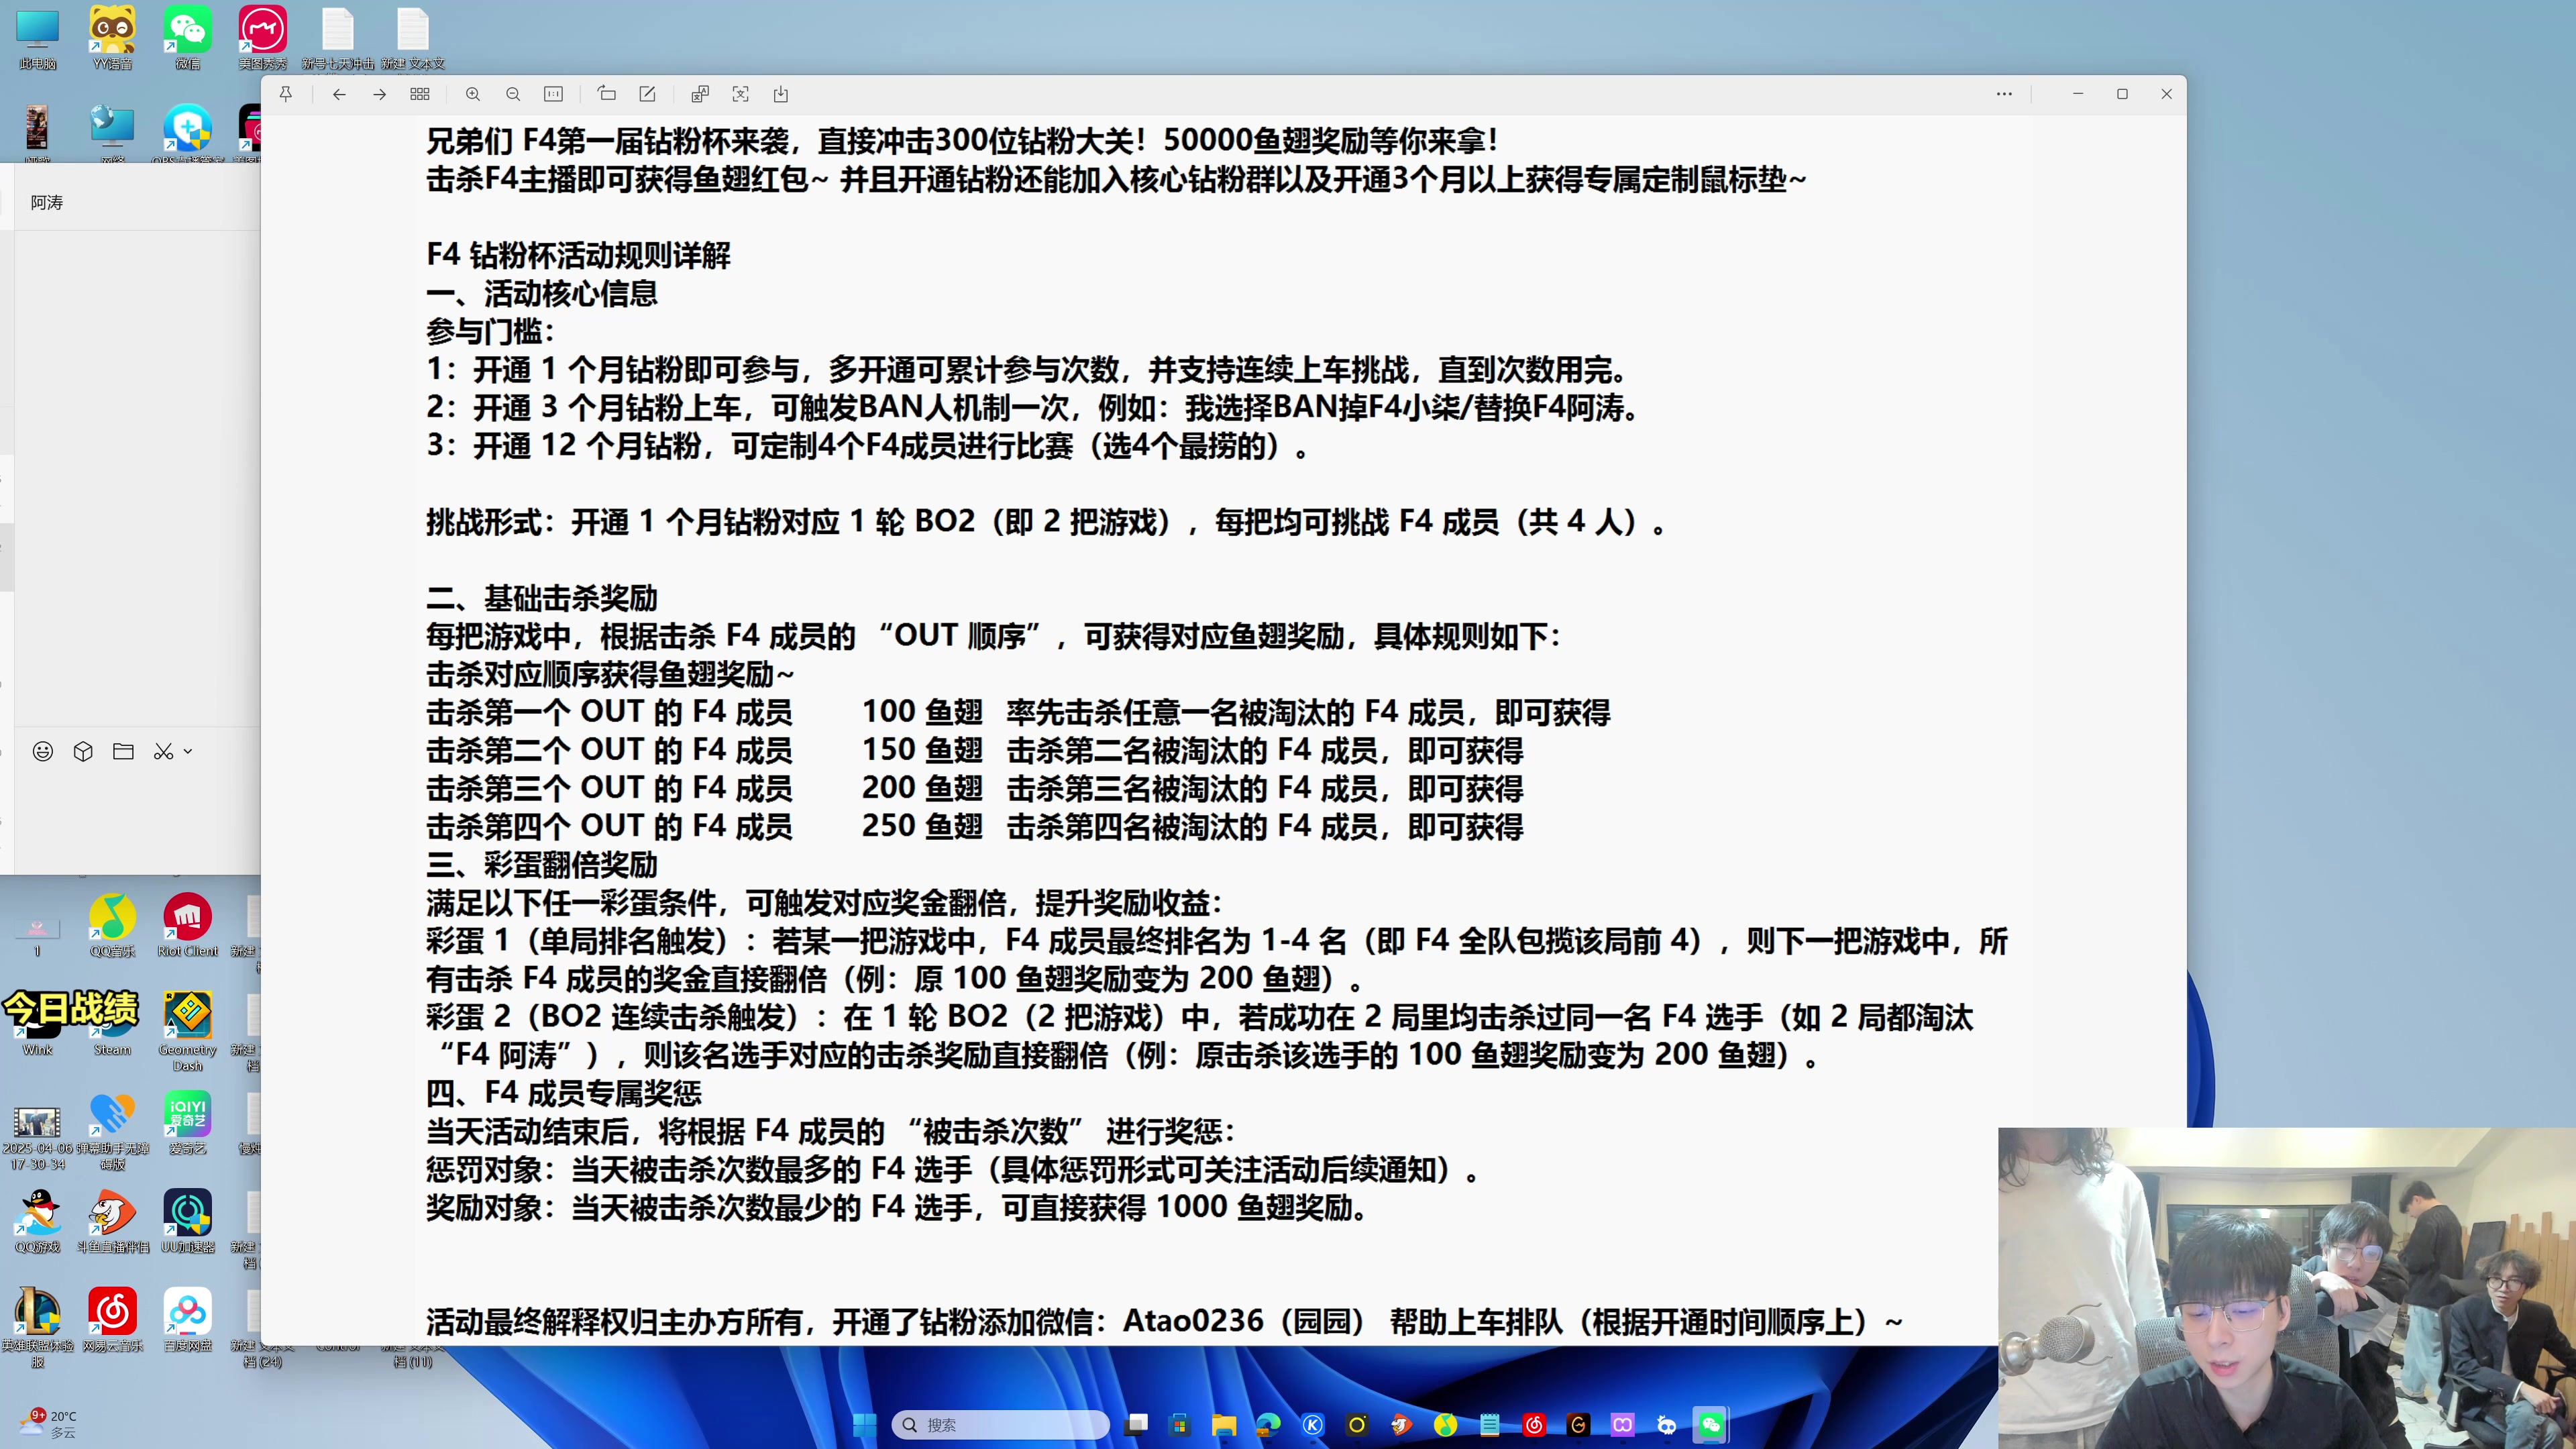
Task: Save the image via download icon
Action: point(781,94)
